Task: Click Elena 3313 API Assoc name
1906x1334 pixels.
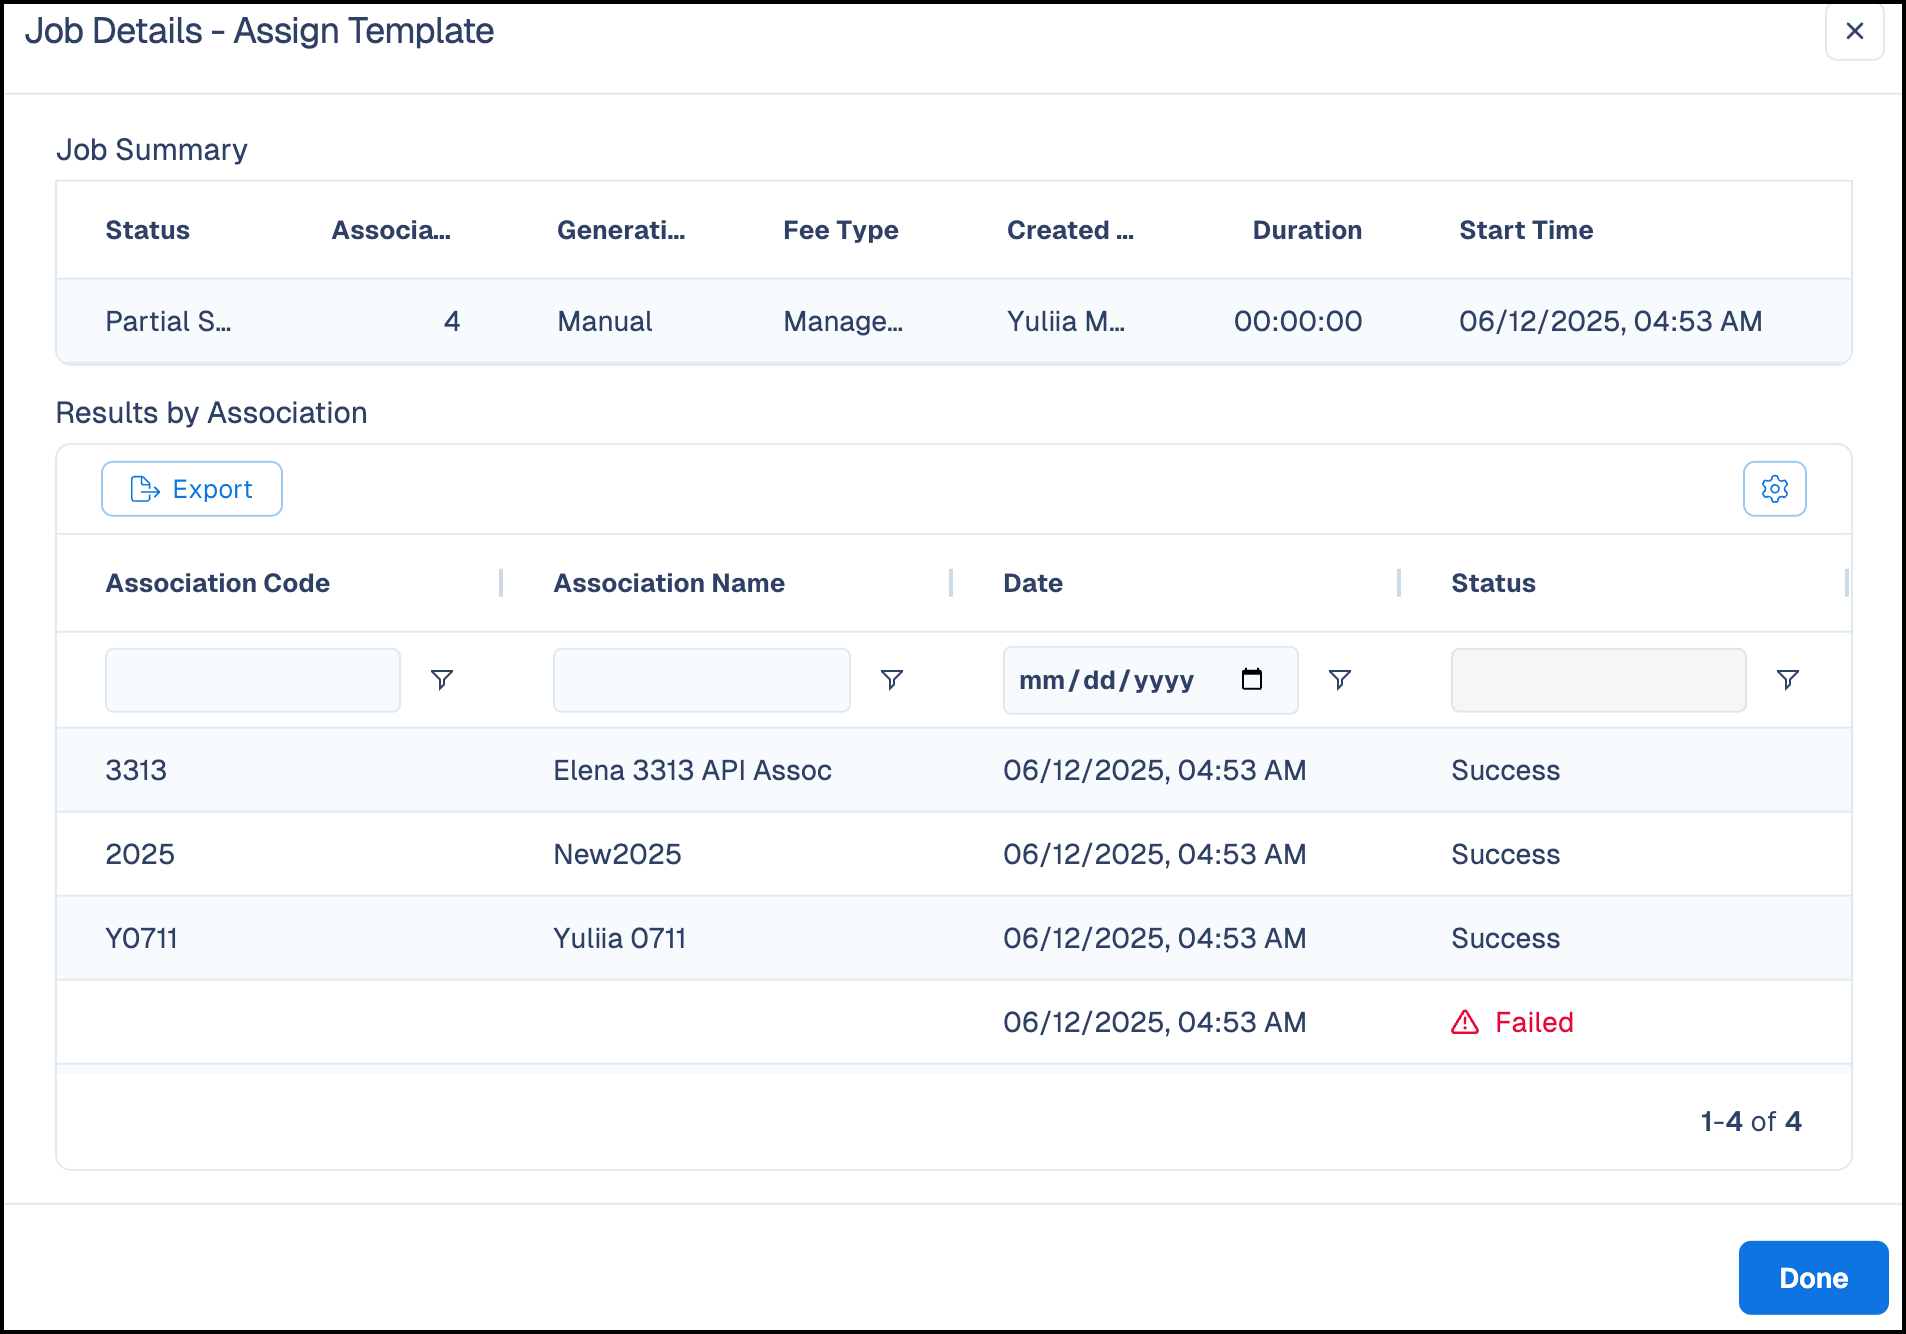Action: click(x=692, y=770)
